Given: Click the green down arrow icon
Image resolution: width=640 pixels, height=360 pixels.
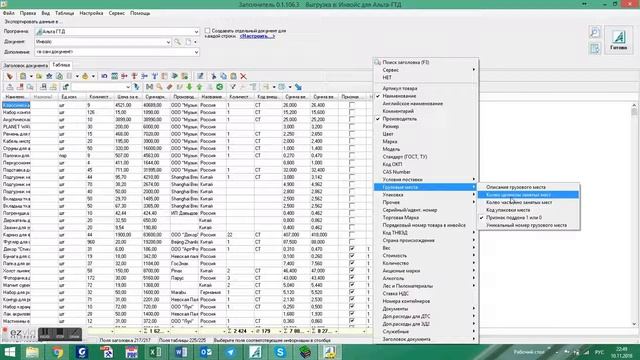Looking at the screenshot, I should click(189, 87).
